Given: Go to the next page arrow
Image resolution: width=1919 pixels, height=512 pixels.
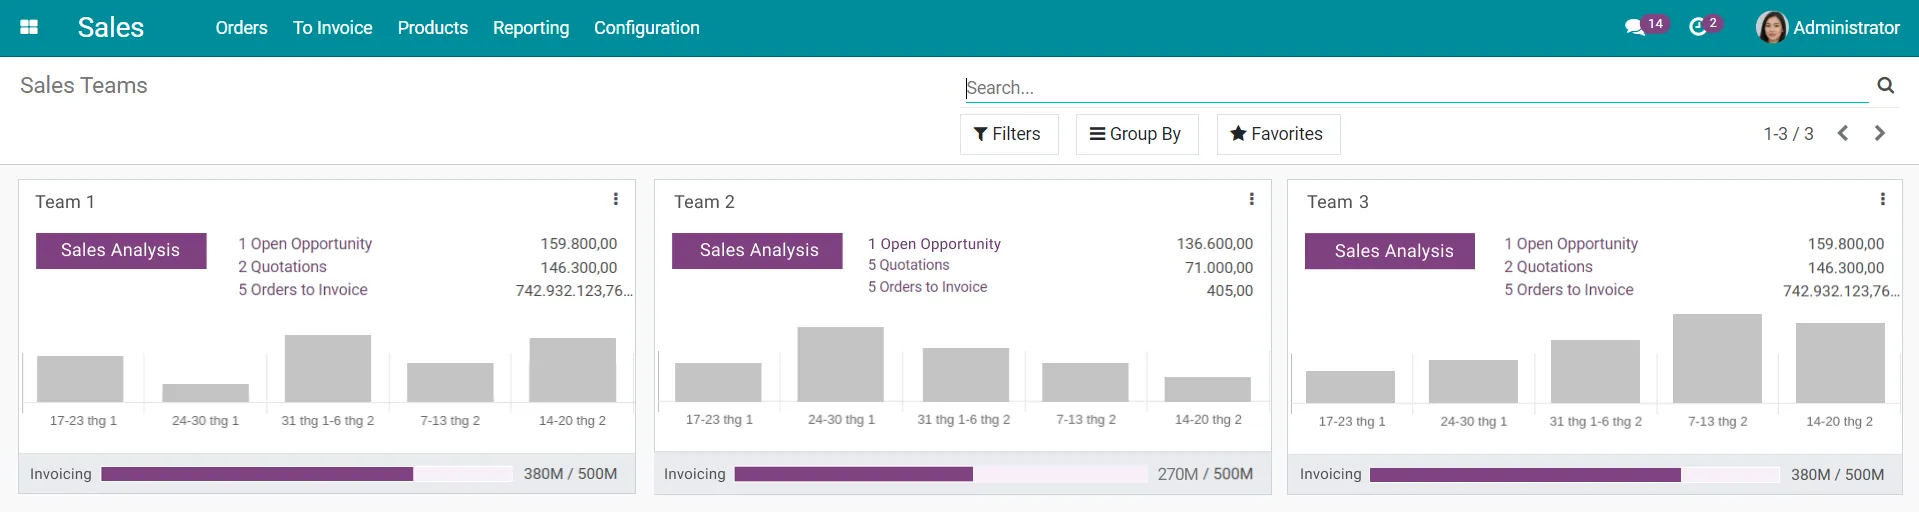Looking at the screenshot, I should pos(1879,133).
